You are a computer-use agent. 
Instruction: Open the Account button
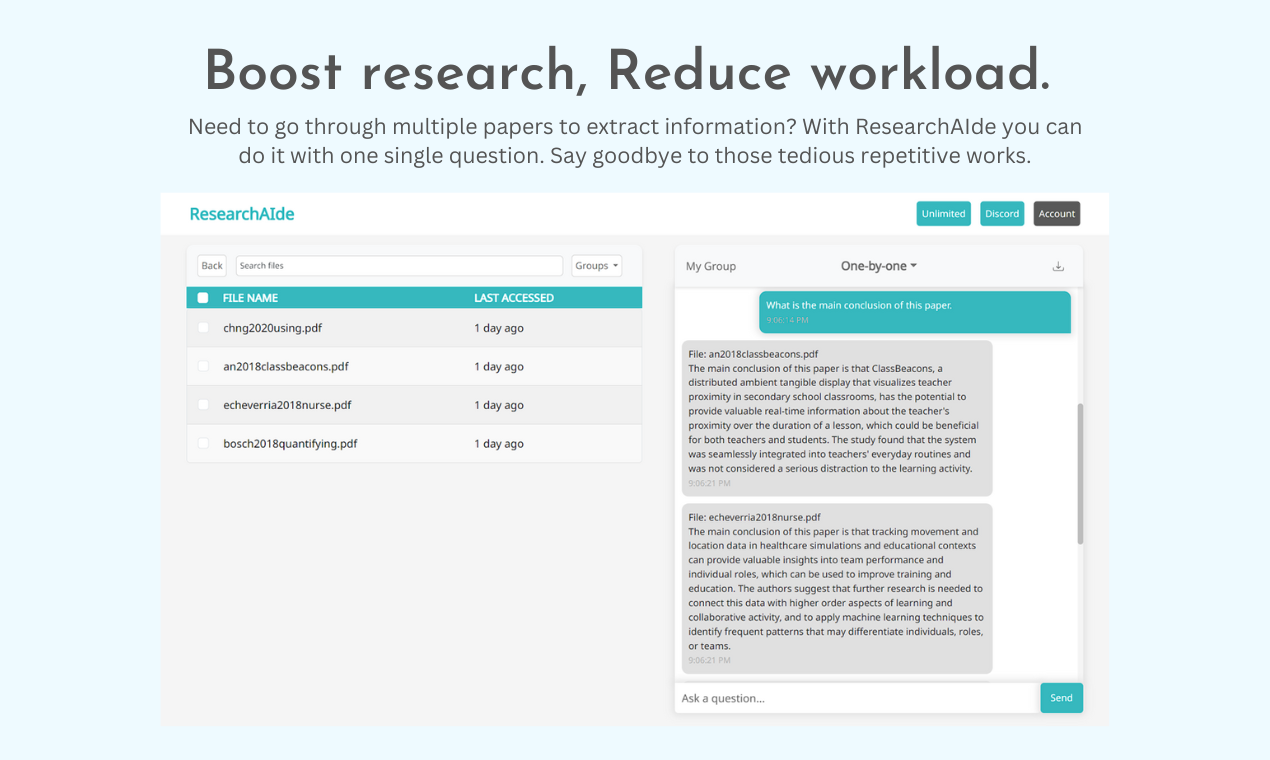pyautogui.click(x=1057, y=214)
